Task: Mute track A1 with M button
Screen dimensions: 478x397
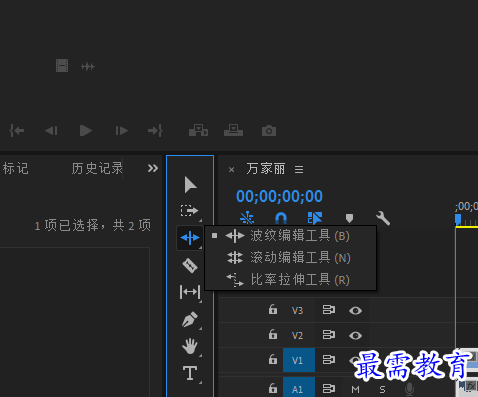Action: (356, 389)
